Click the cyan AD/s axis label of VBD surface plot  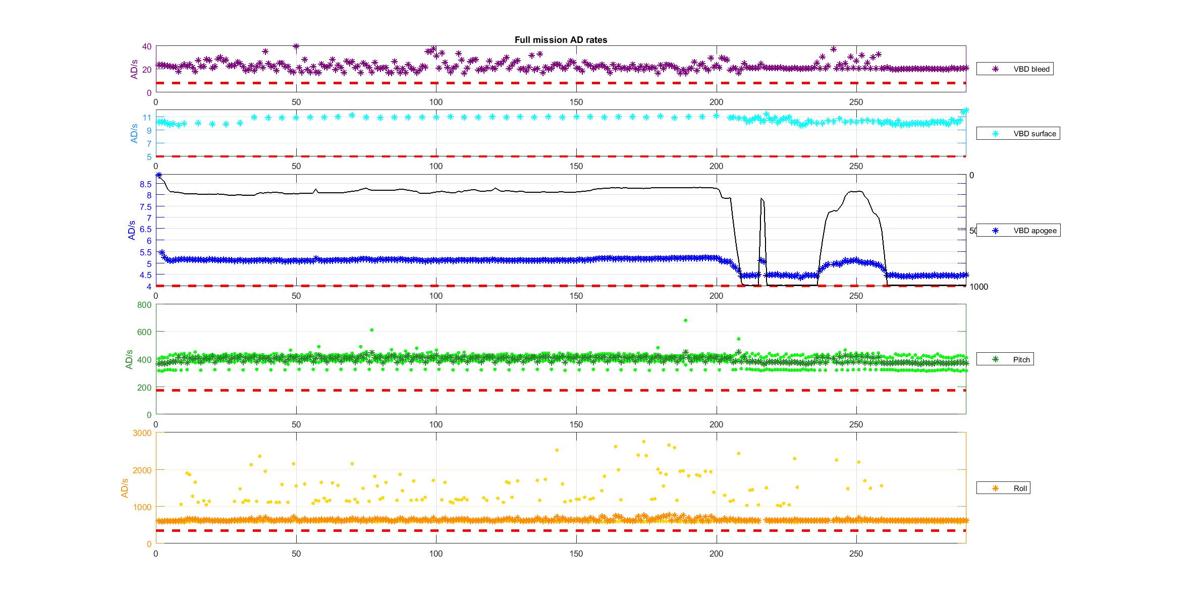pyautogui.click(x=134, y=133)
